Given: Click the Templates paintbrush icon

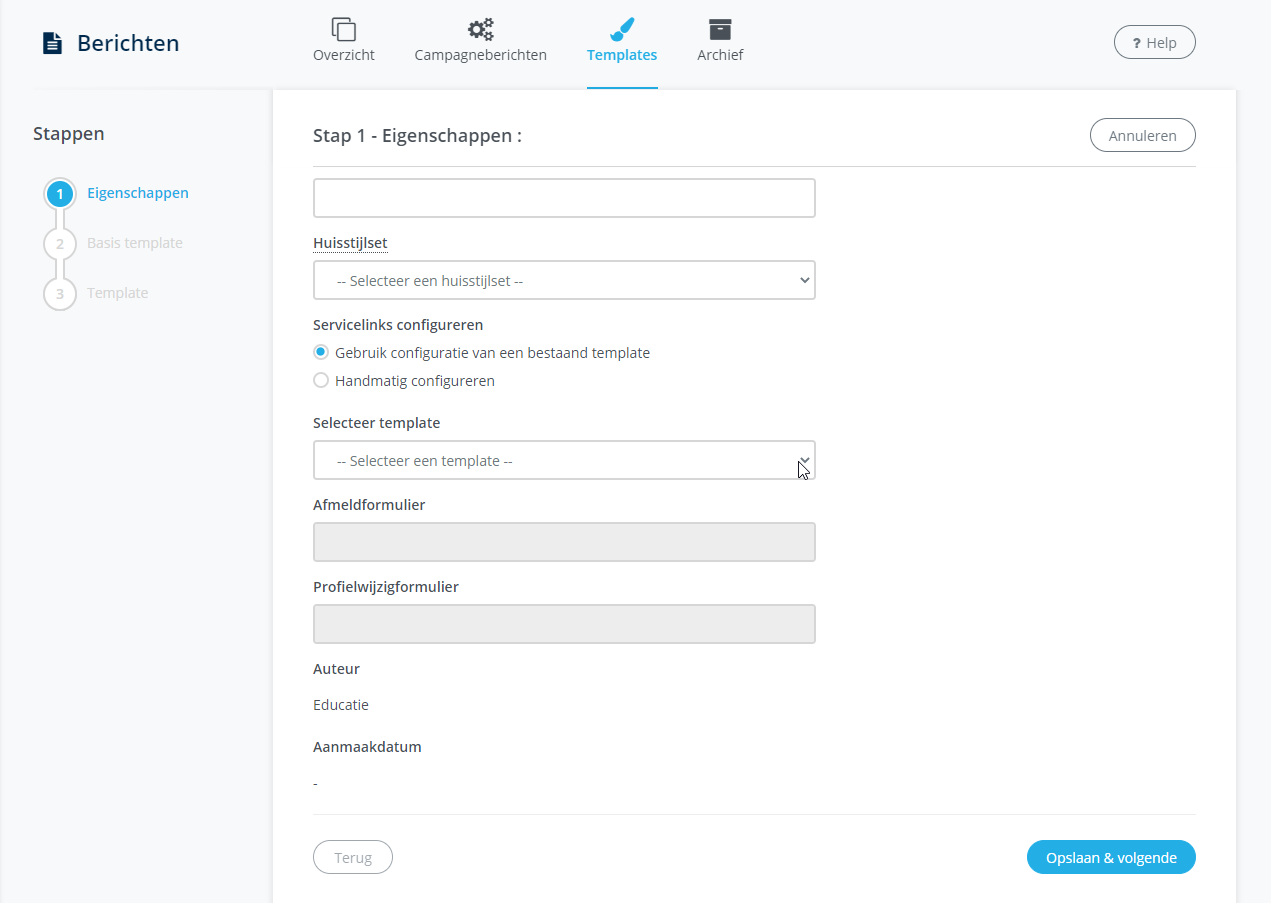Looking at the screenshot, I should coord(621,29).
